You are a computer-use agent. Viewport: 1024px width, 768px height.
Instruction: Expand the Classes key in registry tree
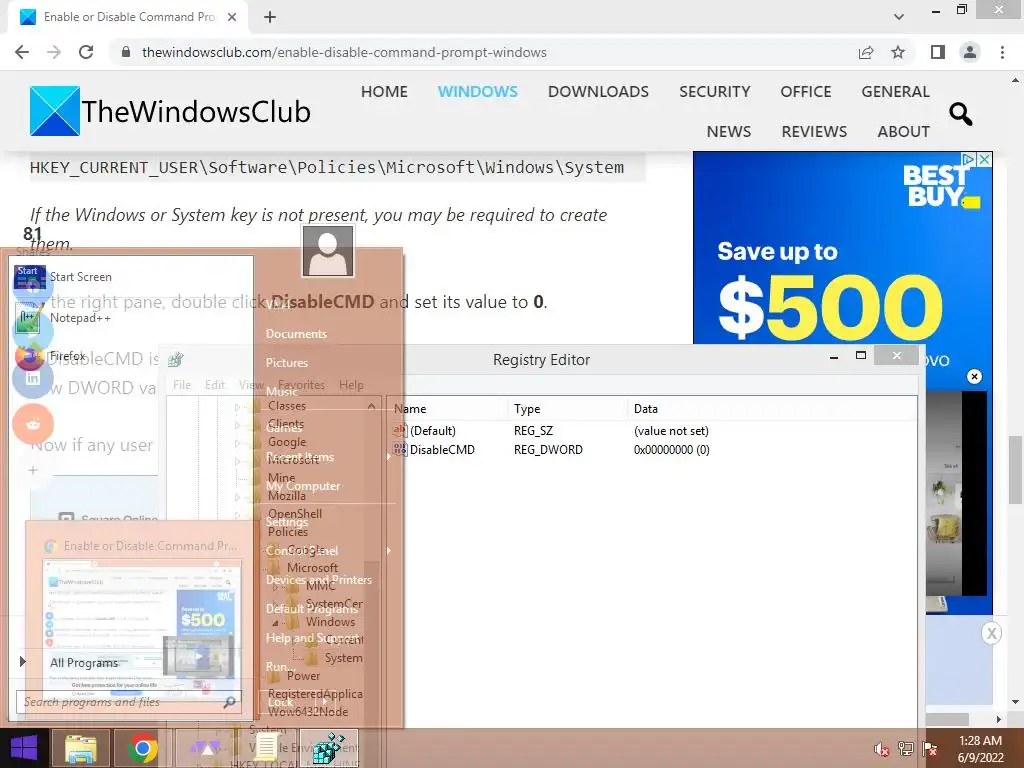pos(237,407)
